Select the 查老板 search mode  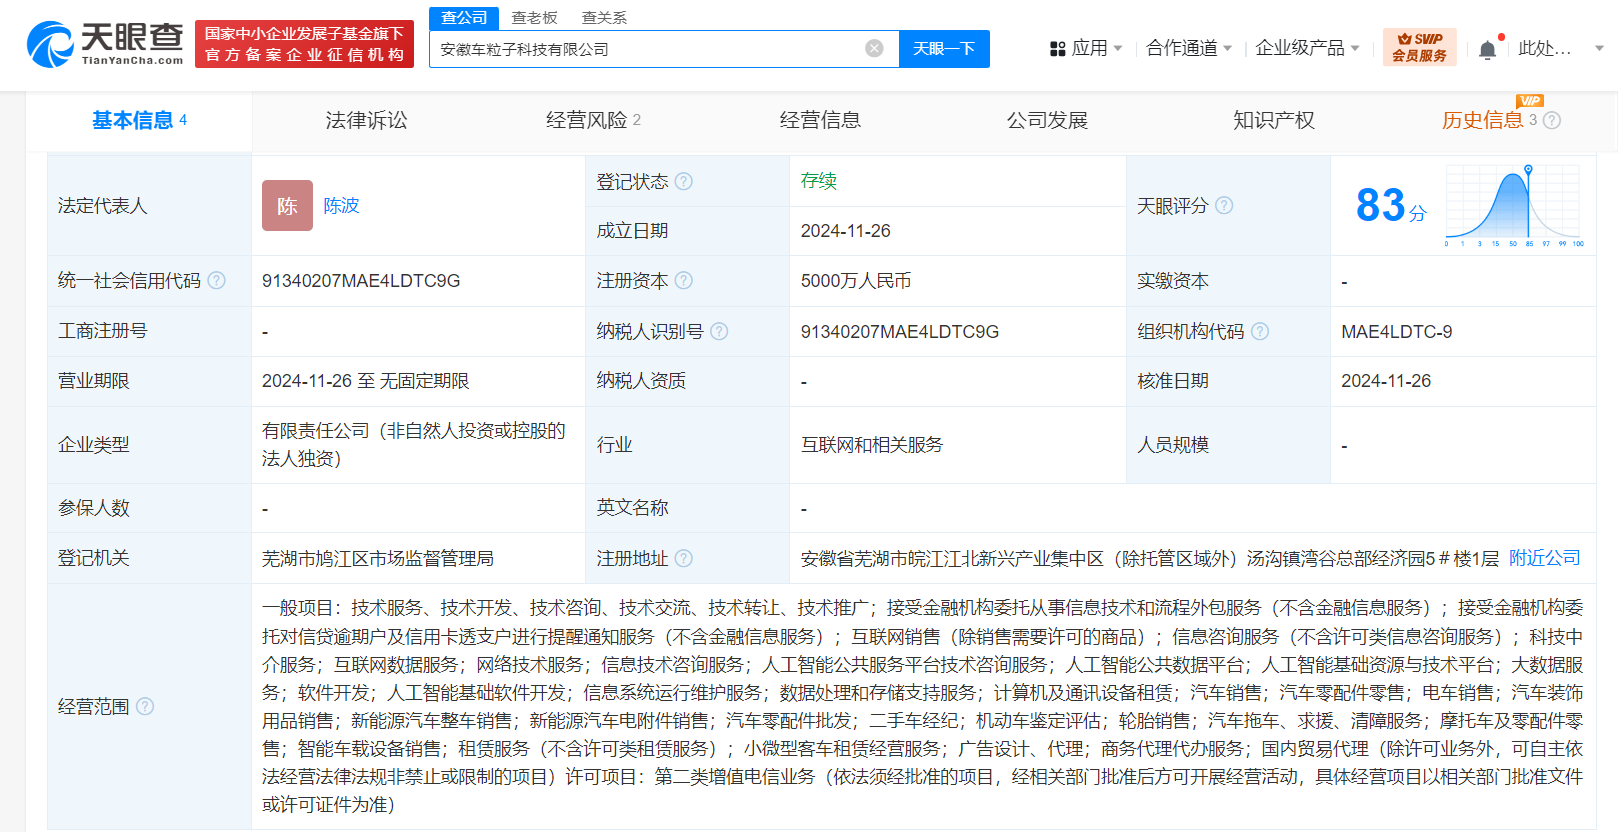coord(534,18)
